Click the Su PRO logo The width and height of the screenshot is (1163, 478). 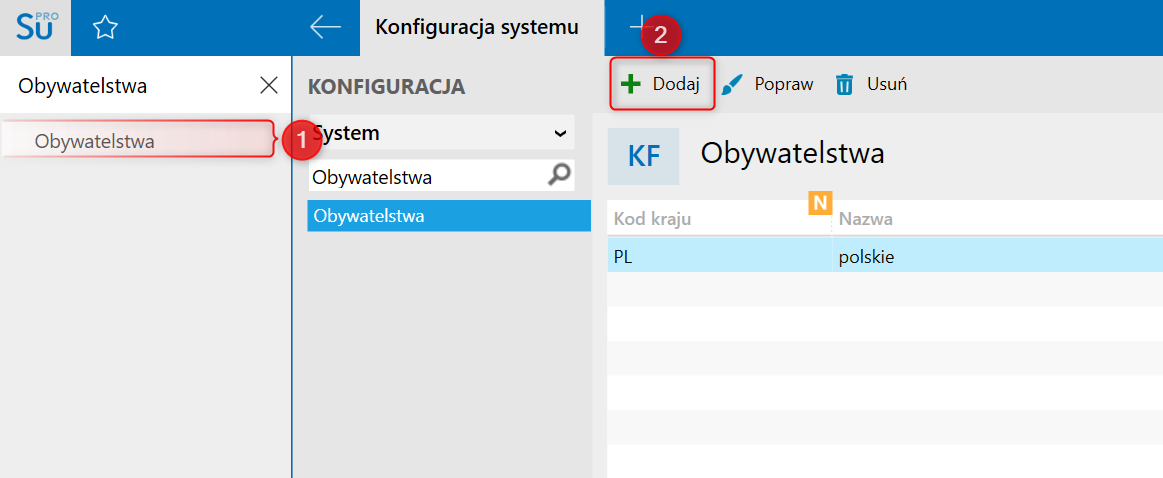click(37, 27)
